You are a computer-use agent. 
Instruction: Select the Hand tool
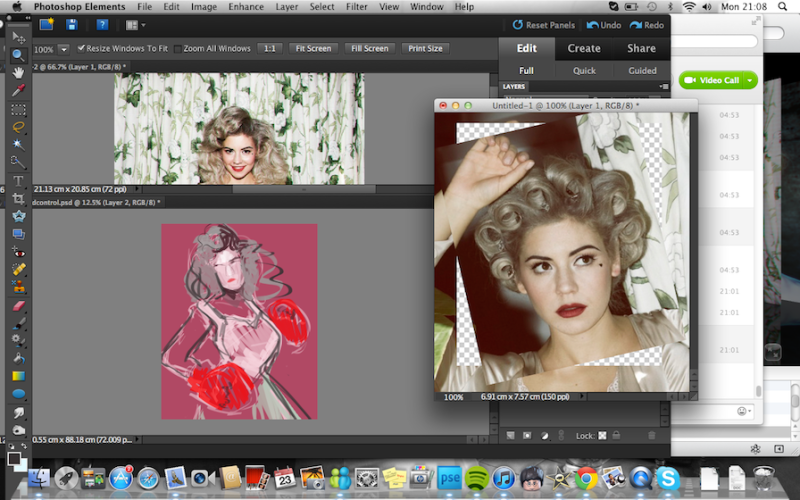coord(18,72)
